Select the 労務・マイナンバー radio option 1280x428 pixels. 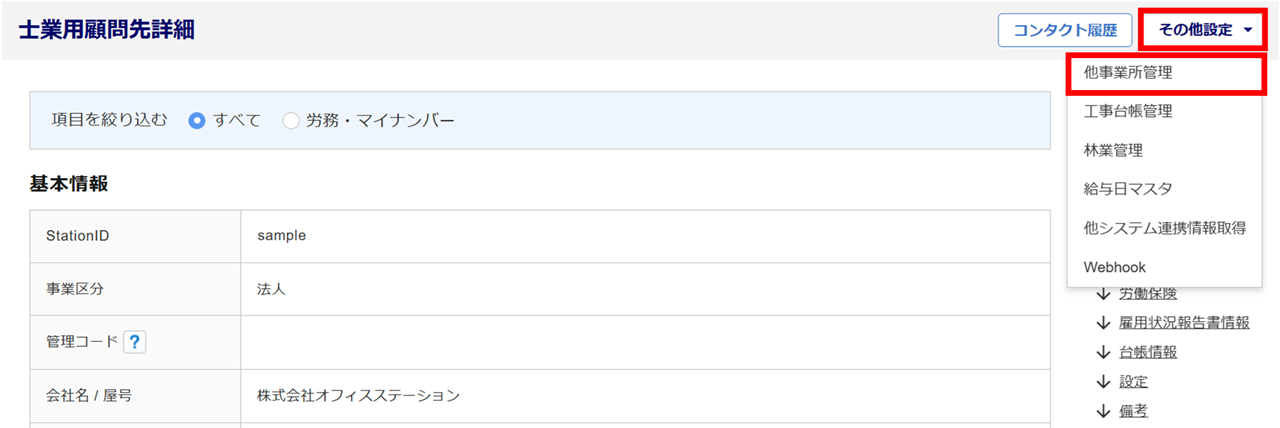[x=291, y=120]
